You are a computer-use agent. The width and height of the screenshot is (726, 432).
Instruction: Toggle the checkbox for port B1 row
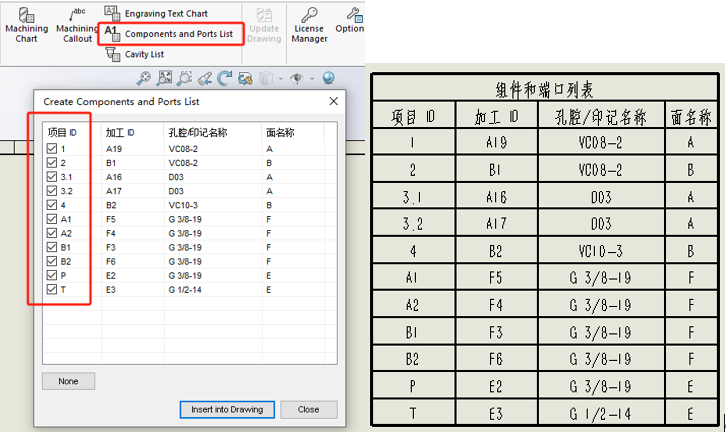click(52, 247)
